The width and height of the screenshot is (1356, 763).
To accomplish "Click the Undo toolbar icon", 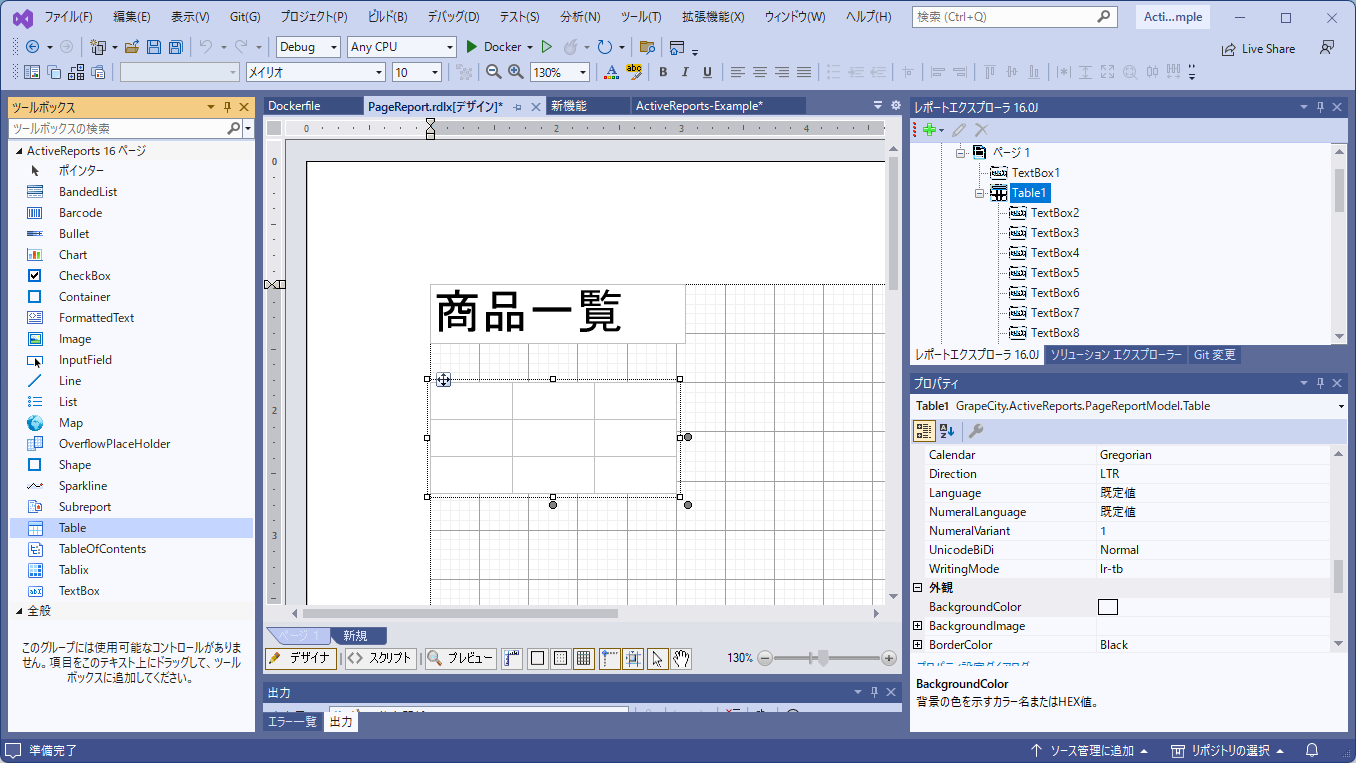I will point(205,47).
